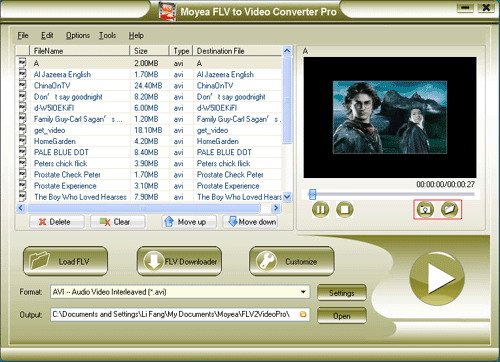
Task: Launch the FLV Downloader
Action: 179,261
